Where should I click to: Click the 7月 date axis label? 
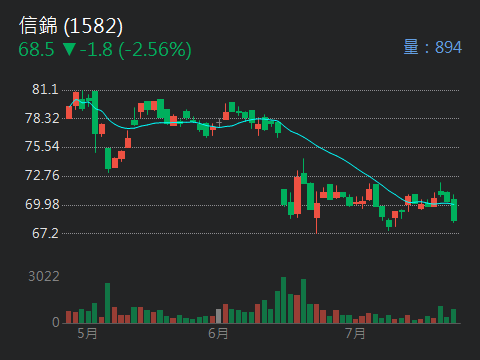click(x=355, y=333)
